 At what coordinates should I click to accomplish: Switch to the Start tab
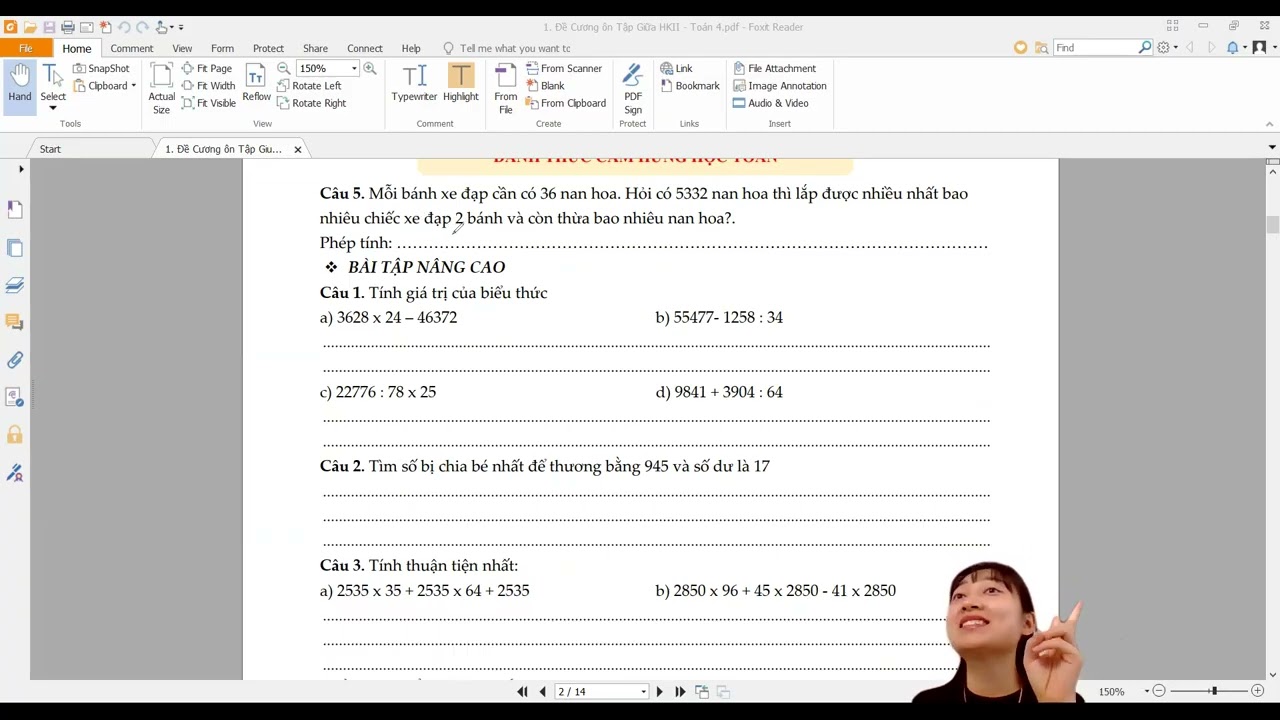50,149
